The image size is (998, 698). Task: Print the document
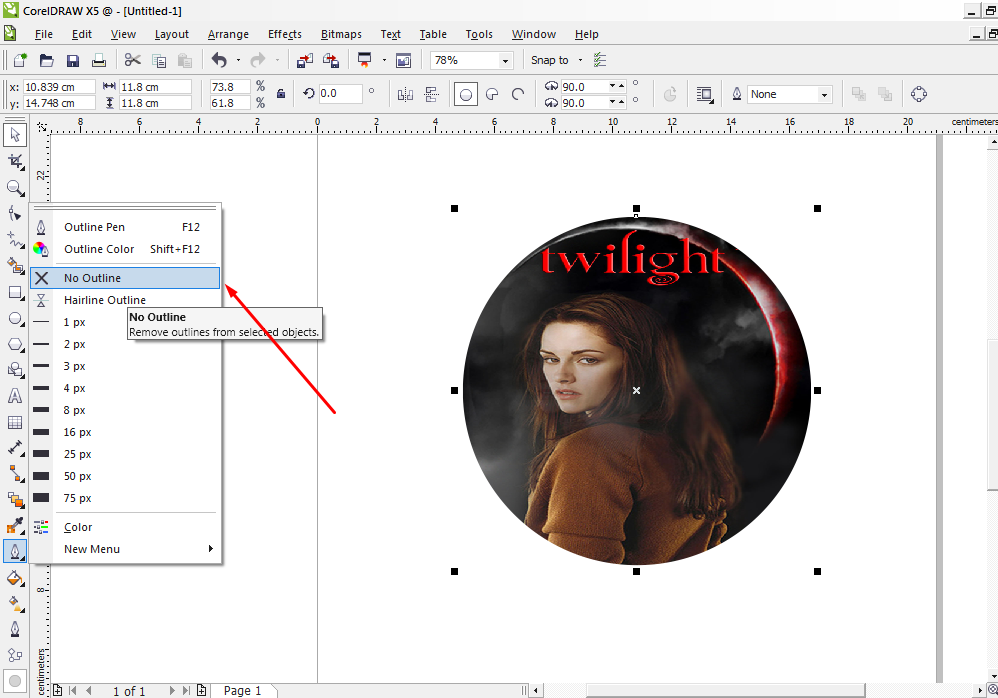coord(99,60)
